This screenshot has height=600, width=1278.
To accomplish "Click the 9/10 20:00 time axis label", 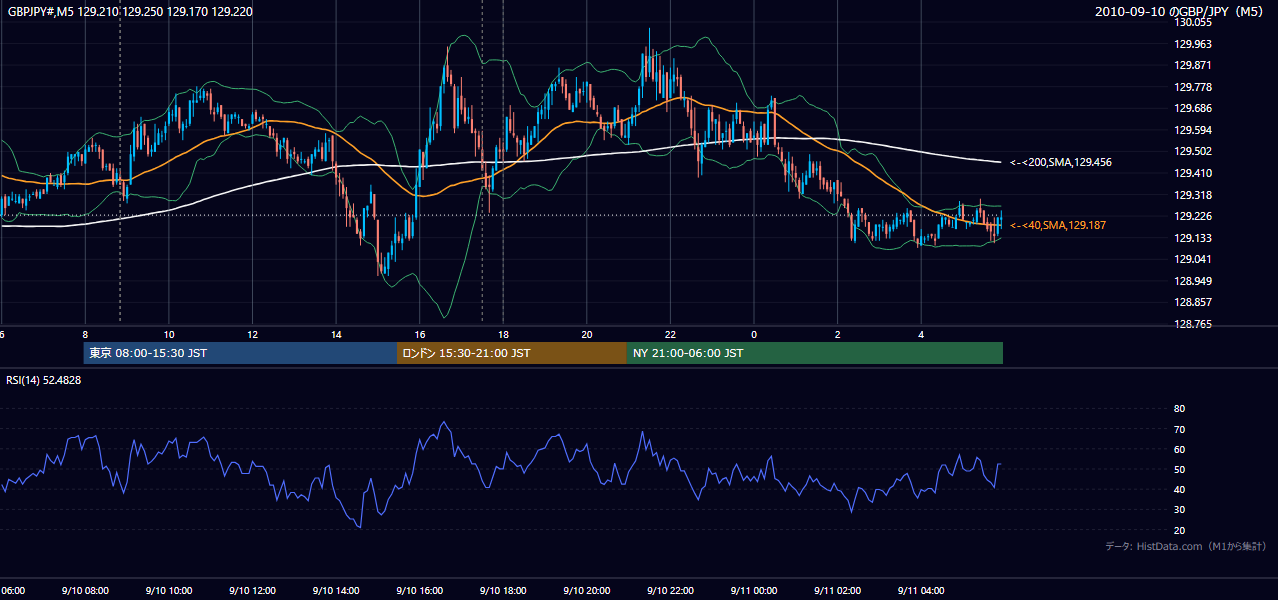I will 587,591.
